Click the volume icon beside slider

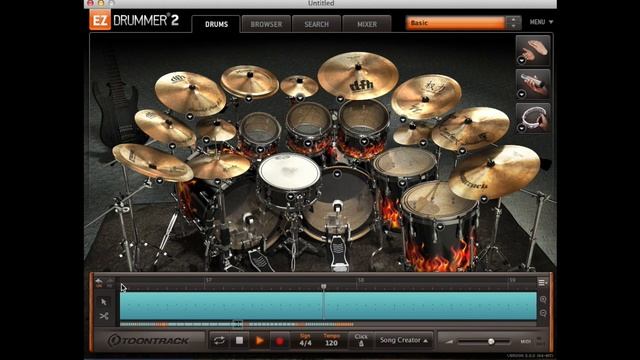(449, 341)
